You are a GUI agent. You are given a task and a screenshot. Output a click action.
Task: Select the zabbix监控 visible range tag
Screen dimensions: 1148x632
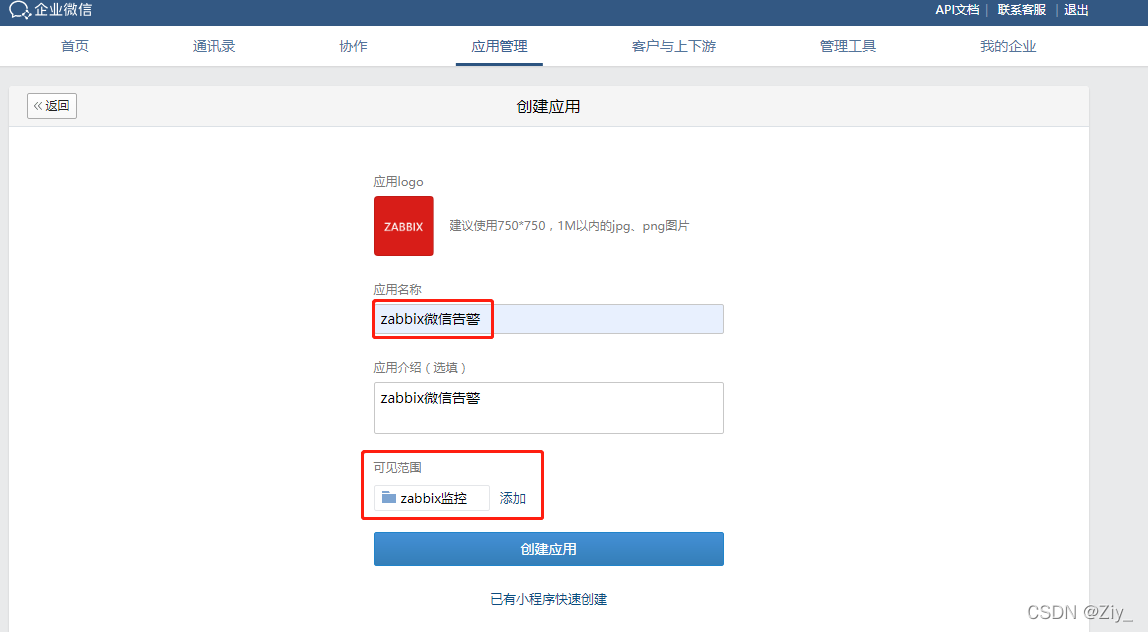[x=431, y=498]
